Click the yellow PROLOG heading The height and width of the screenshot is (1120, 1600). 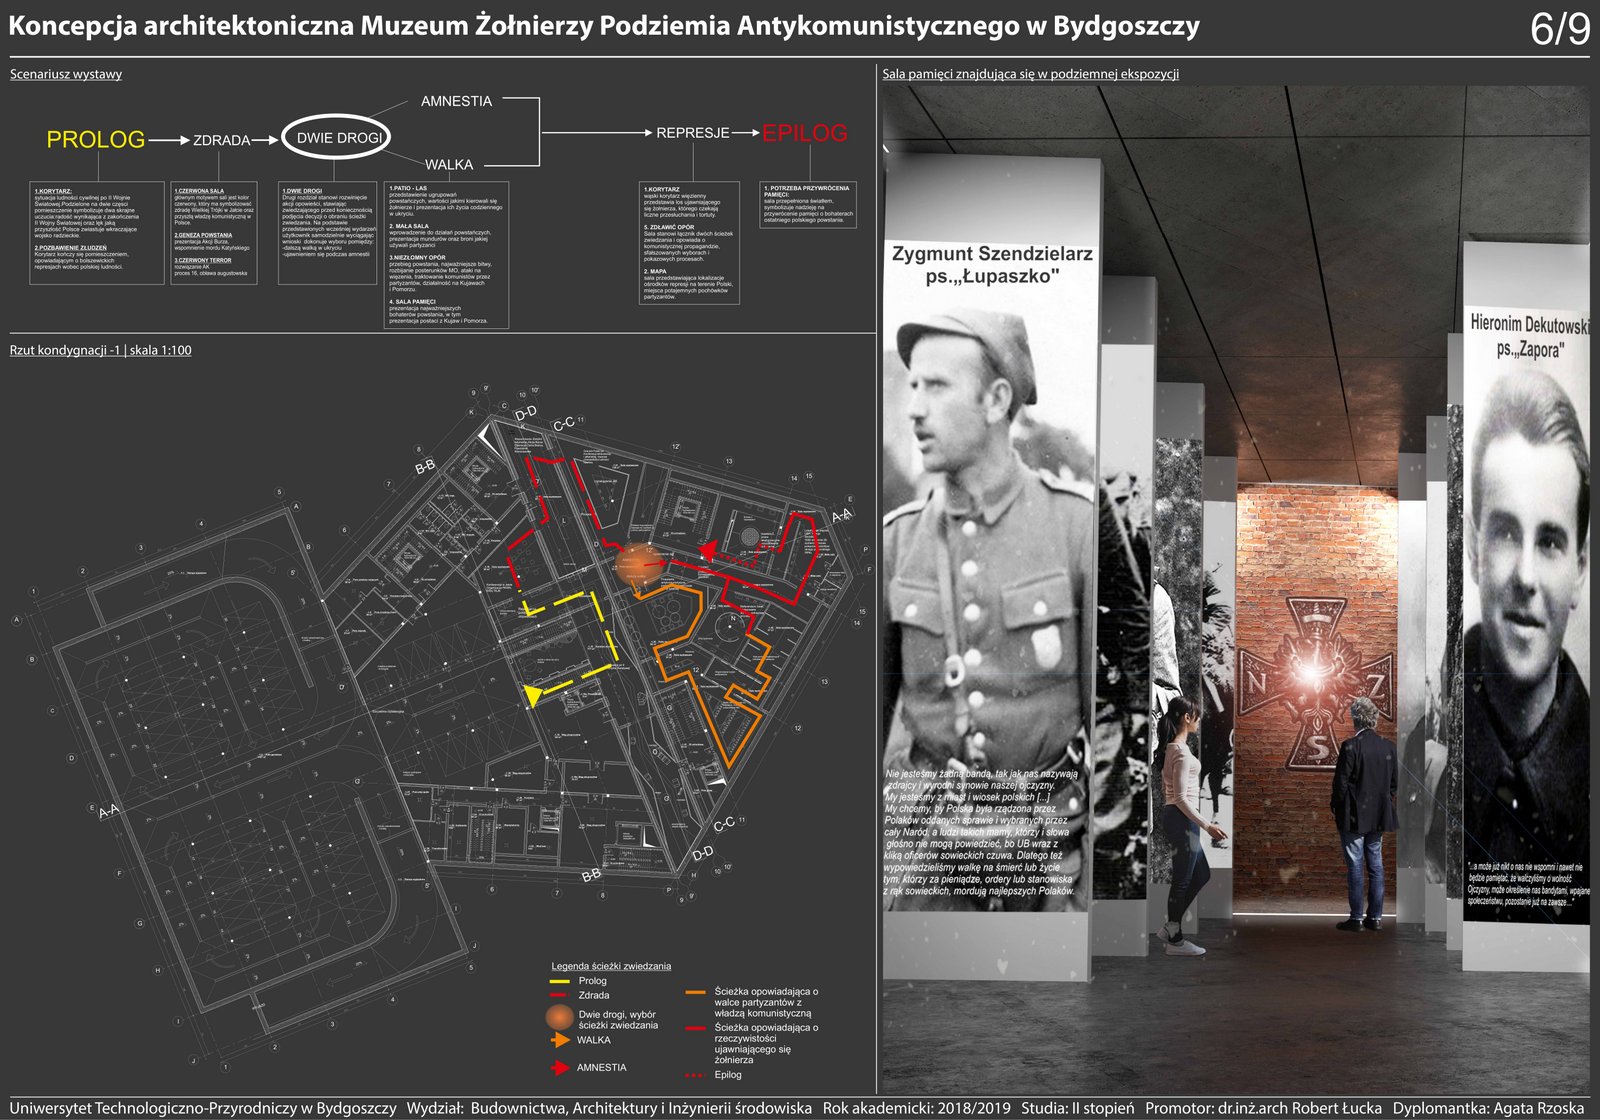(96, 140)
